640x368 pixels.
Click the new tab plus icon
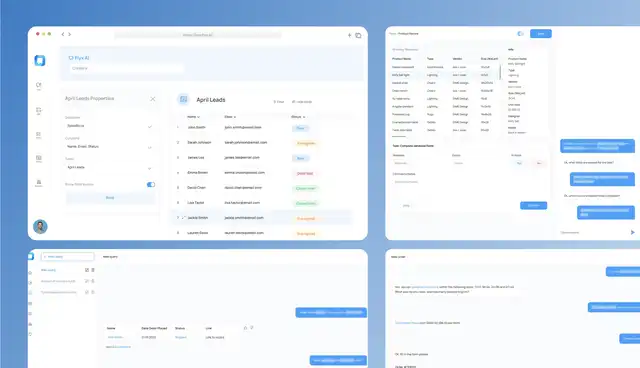[349, 35]
